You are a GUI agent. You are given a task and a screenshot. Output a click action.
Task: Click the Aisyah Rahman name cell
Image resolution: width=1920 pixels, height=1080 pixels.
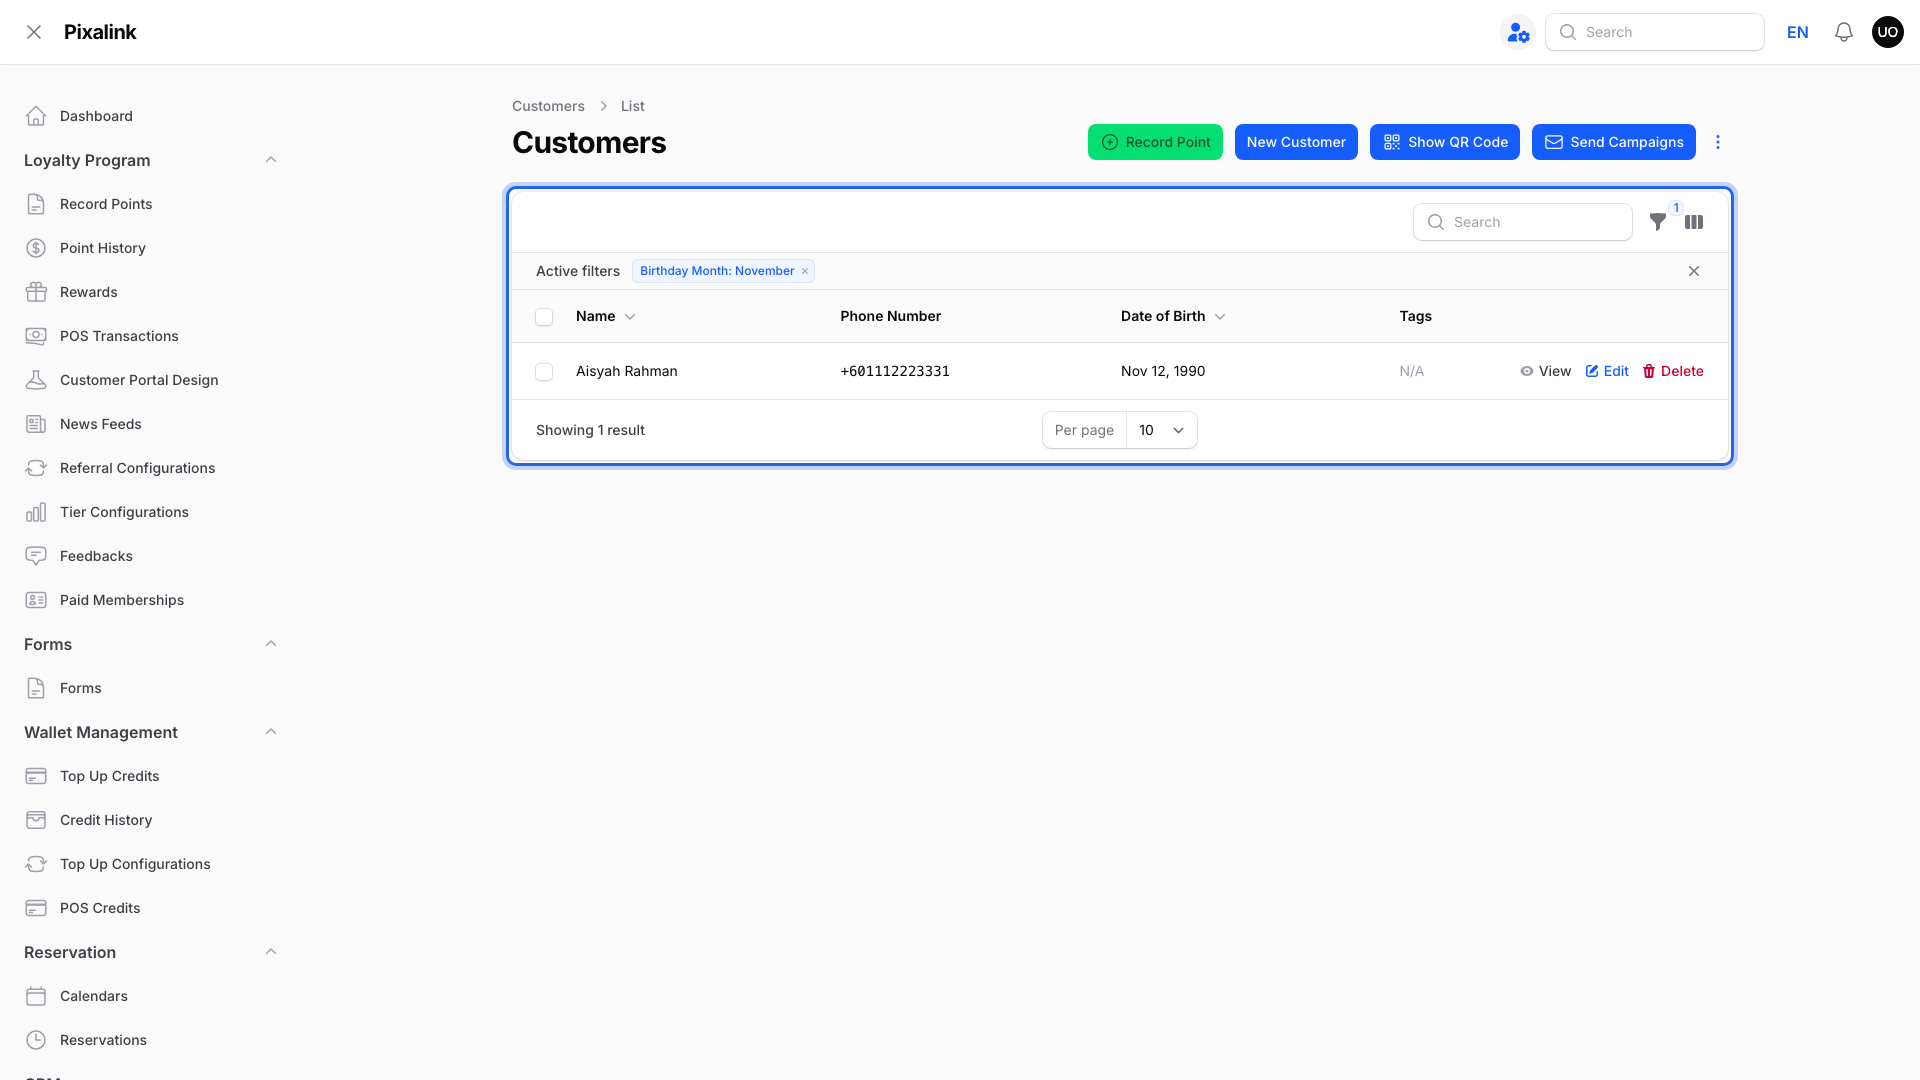[627, 371]
